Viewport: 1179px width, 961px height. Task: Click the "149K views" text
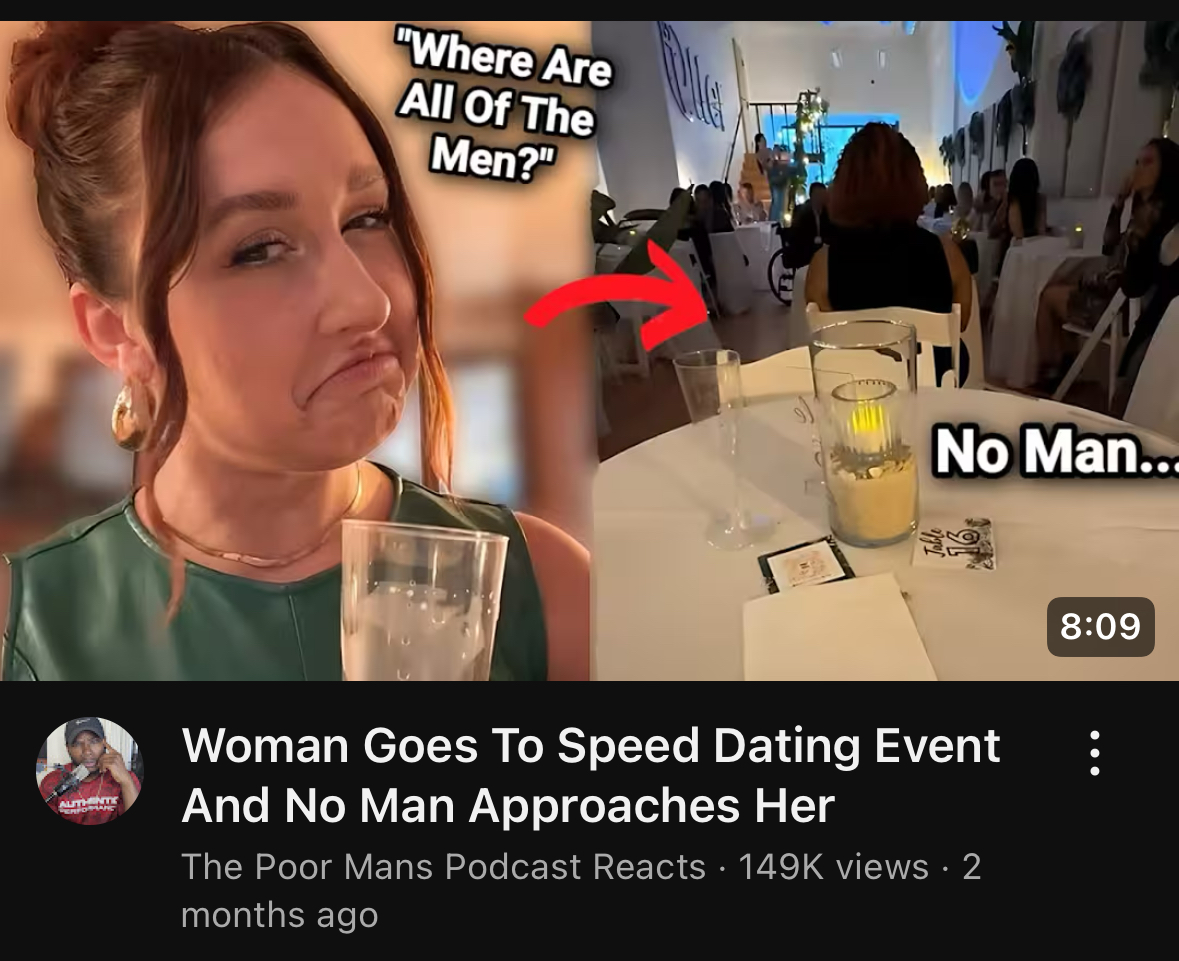(833, 866)
